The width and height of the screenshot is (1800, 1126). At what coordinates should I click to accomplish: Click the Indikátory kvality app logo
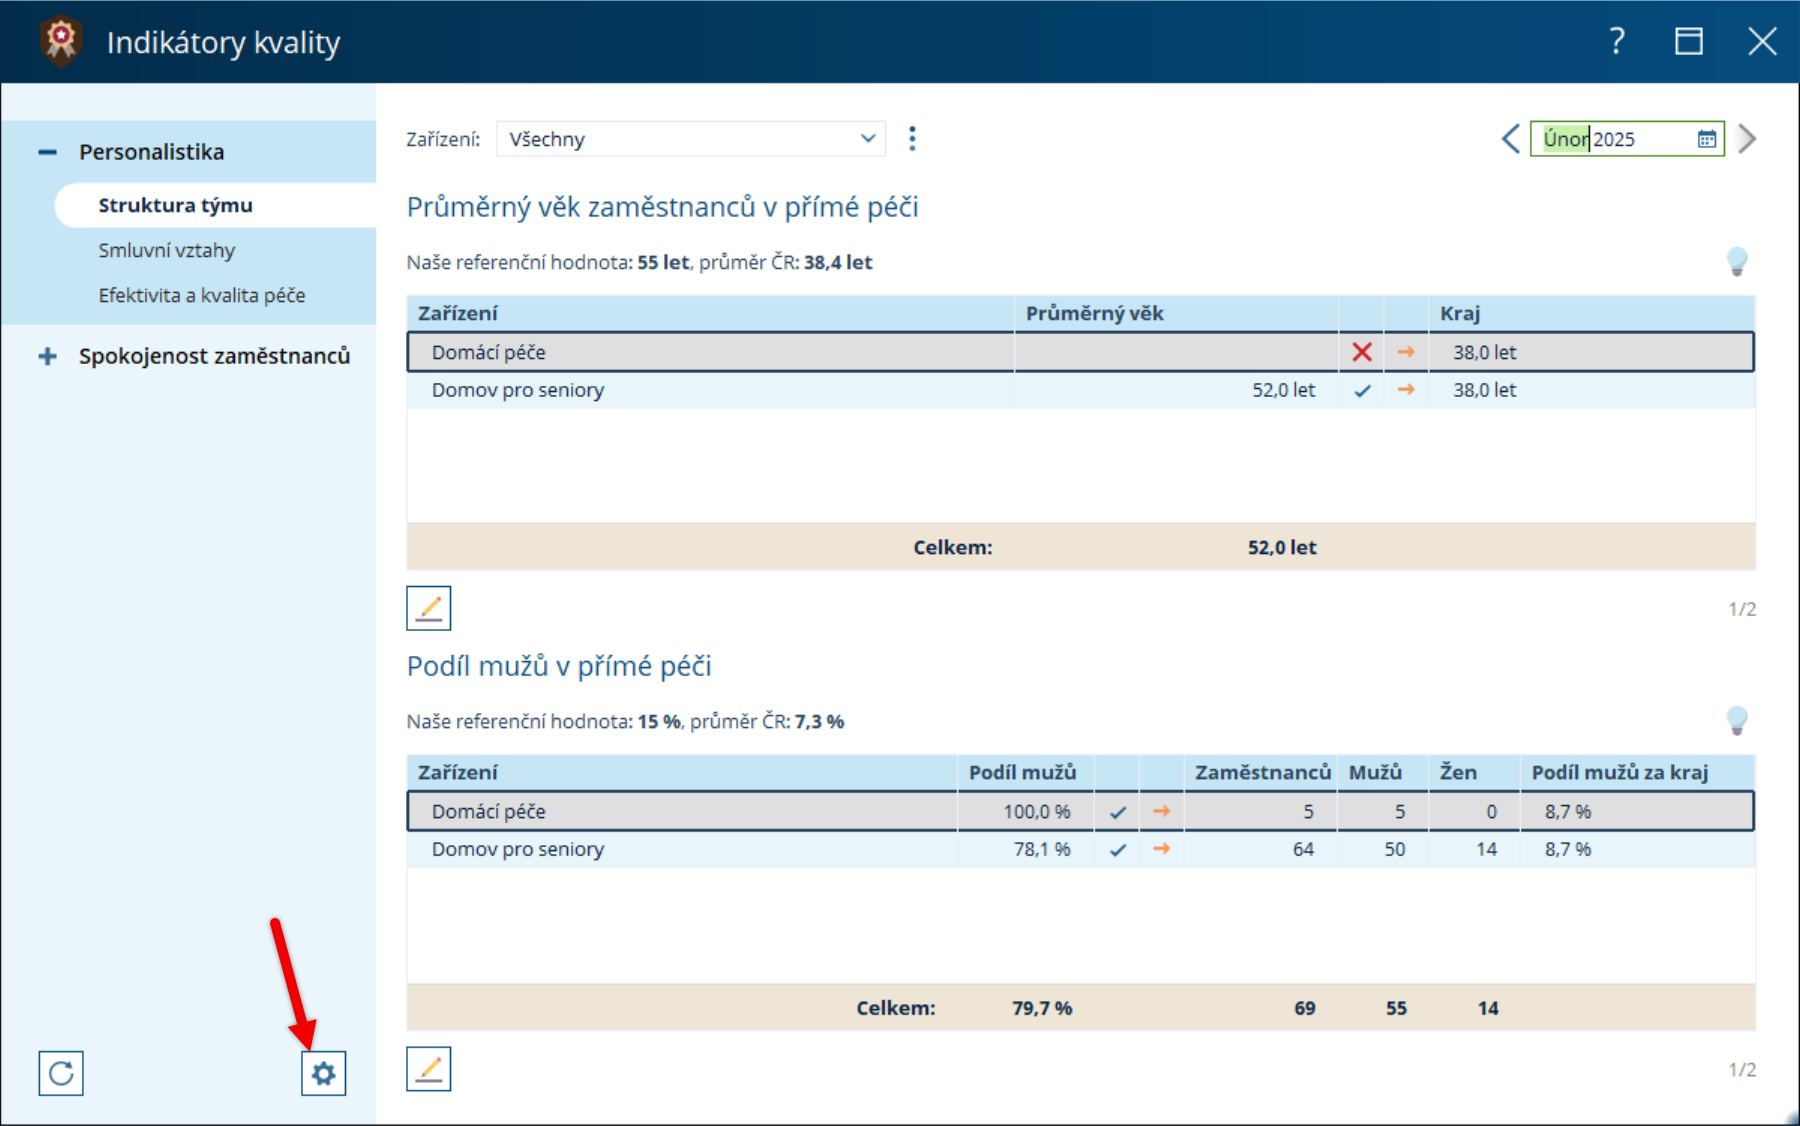[x=61, y=41]
